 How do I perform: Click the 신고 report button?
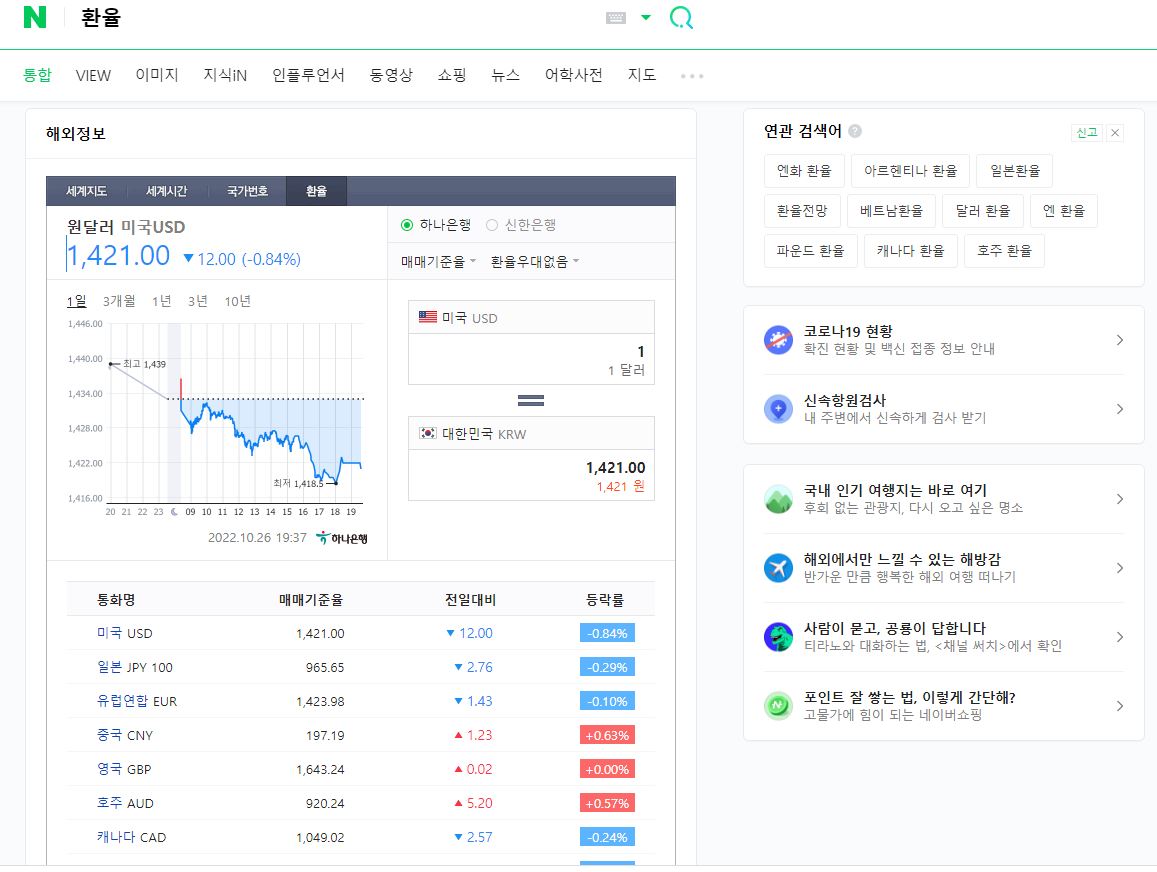click(1086, 133)
